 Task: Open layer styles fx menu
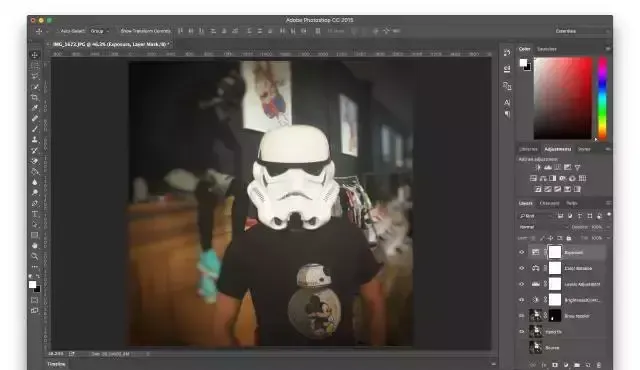[x=544, y=365]
